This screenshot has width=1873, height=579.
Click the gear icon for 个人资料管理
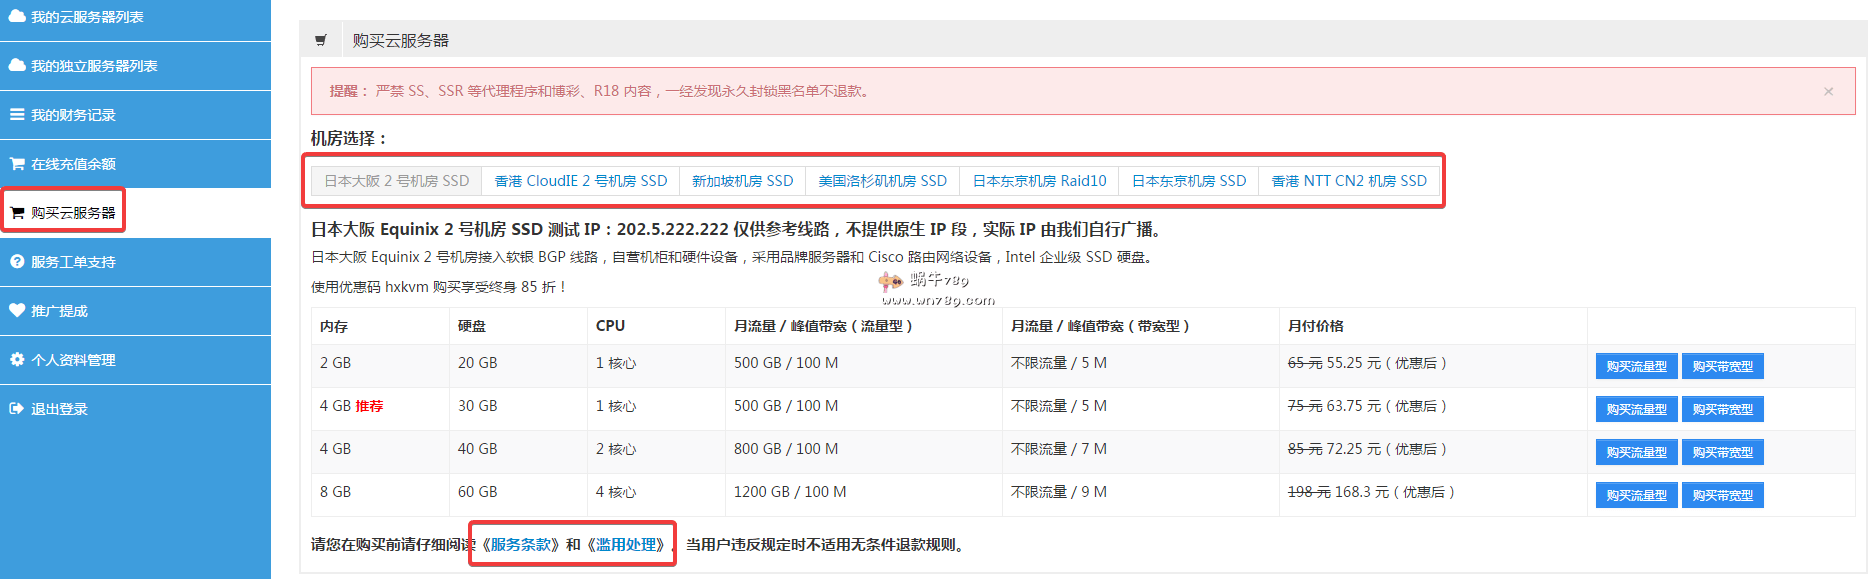tap(17, 359)
